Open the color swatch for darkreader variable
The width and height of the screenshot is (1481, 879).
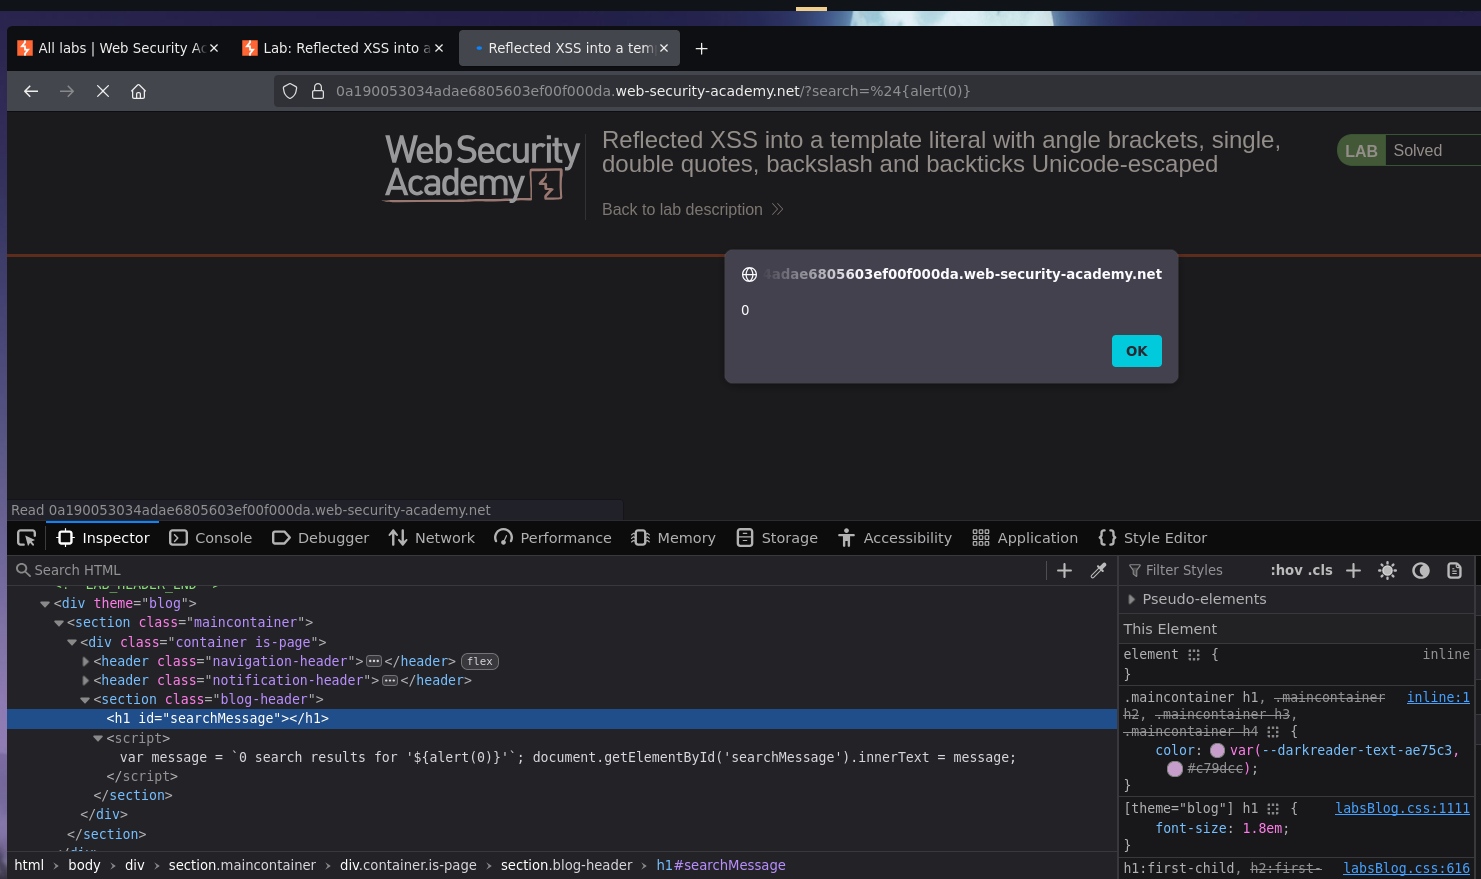tap(1217, 750)
